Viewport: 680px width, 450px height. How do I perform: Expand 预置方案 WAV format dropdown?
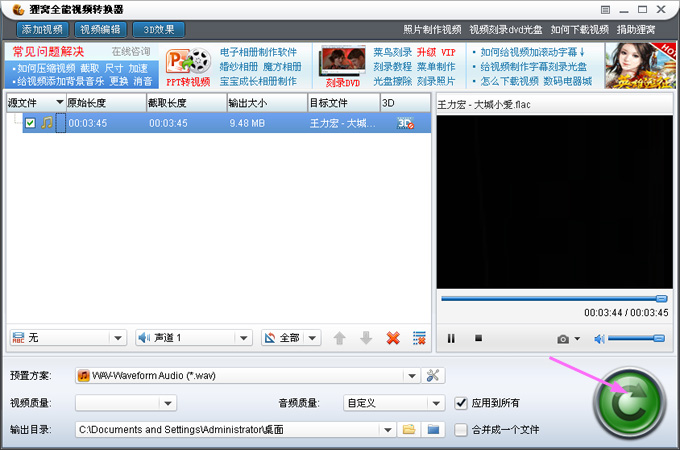click(412, 376)
